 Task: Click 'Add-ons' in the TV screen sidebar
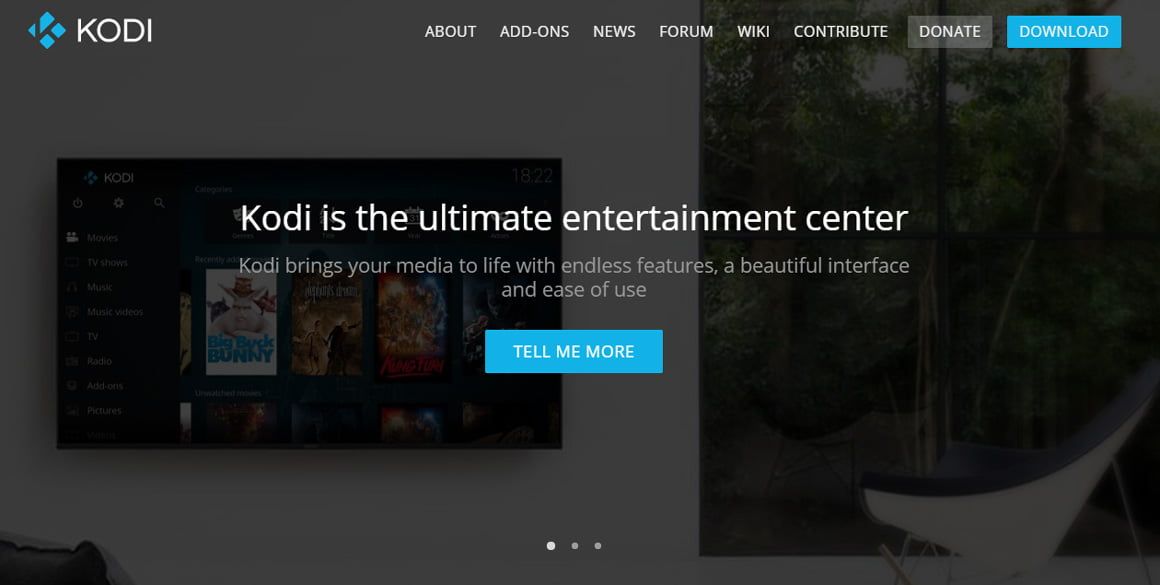(105, 386)
